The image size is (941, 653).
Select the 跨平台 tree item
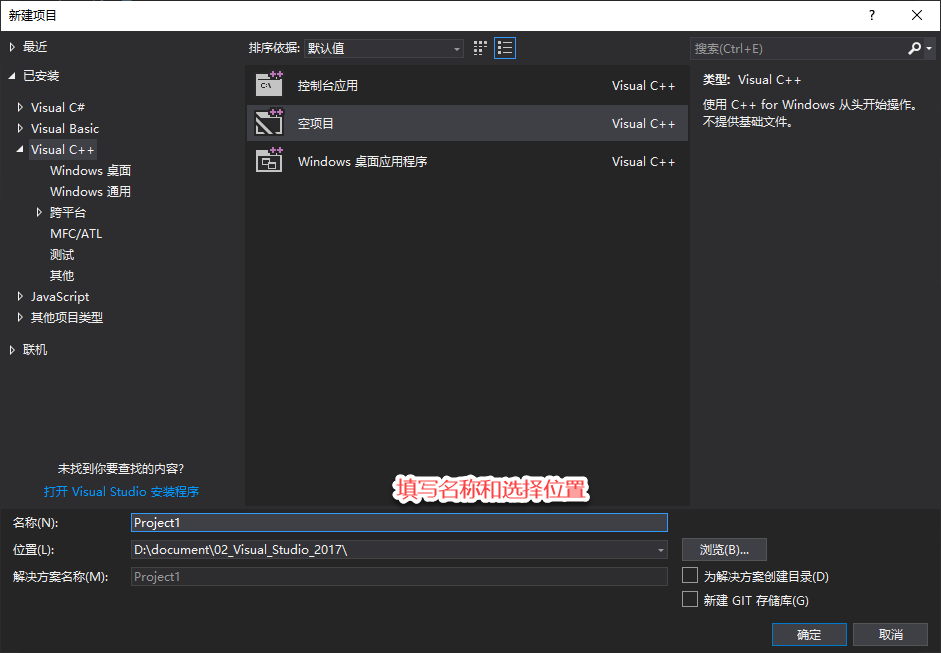[x=68, y=212]
